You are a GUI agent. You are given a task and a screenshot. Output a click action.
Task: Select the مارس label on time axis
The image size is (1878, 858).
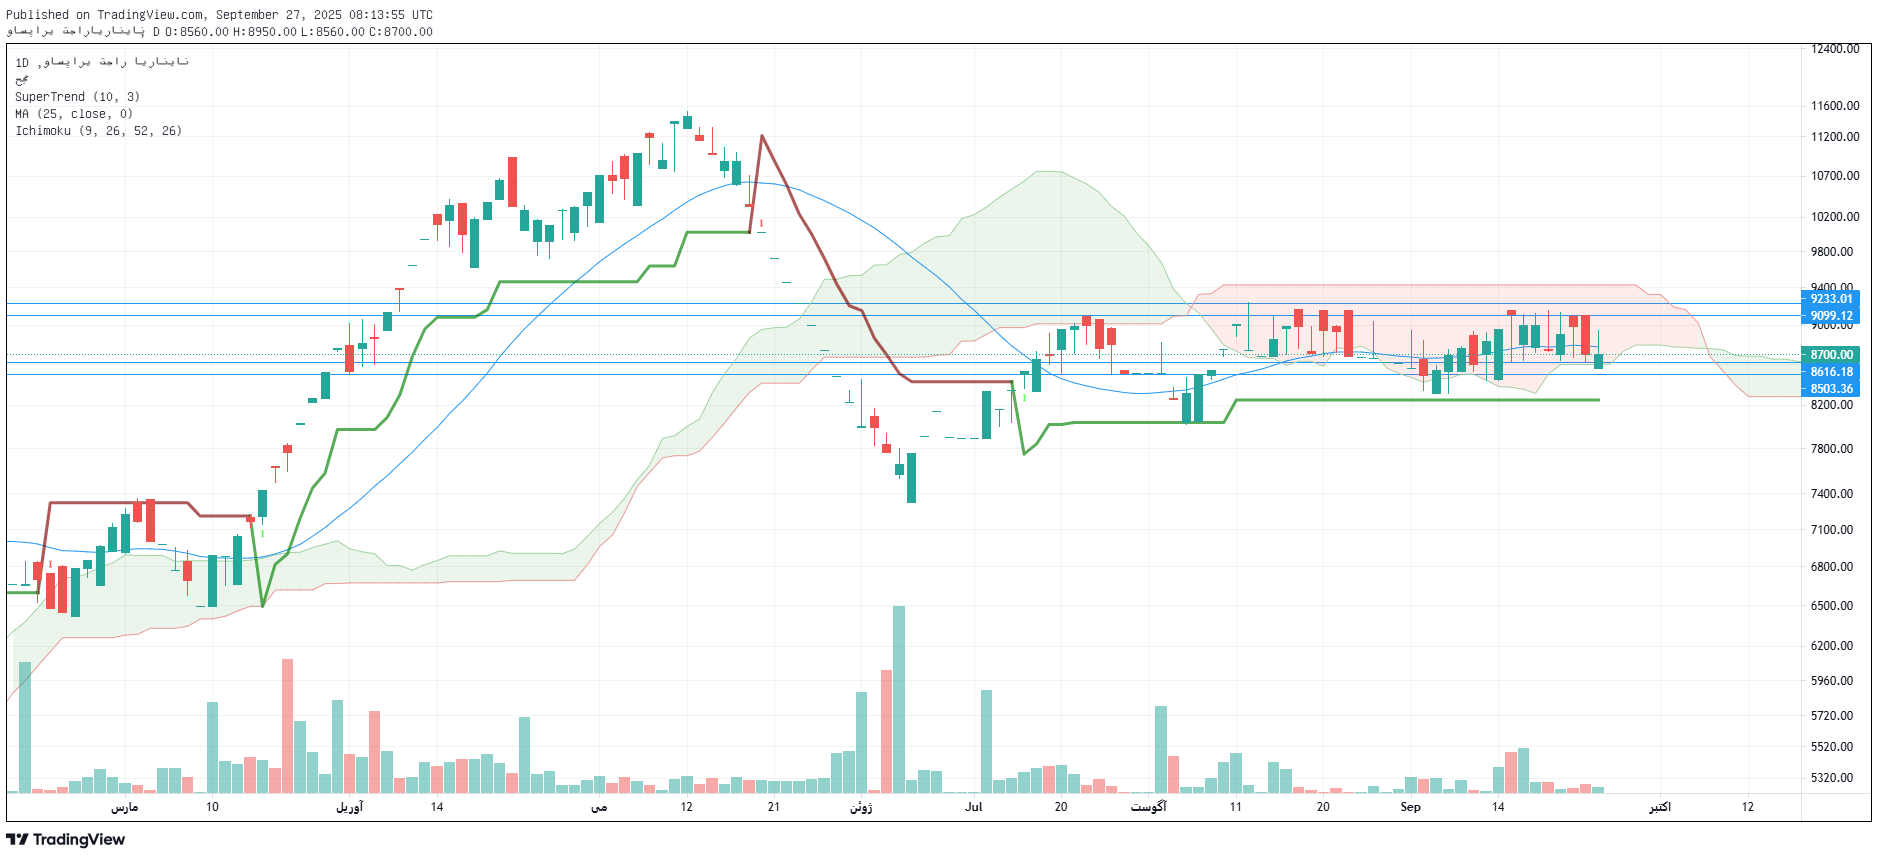124,807
